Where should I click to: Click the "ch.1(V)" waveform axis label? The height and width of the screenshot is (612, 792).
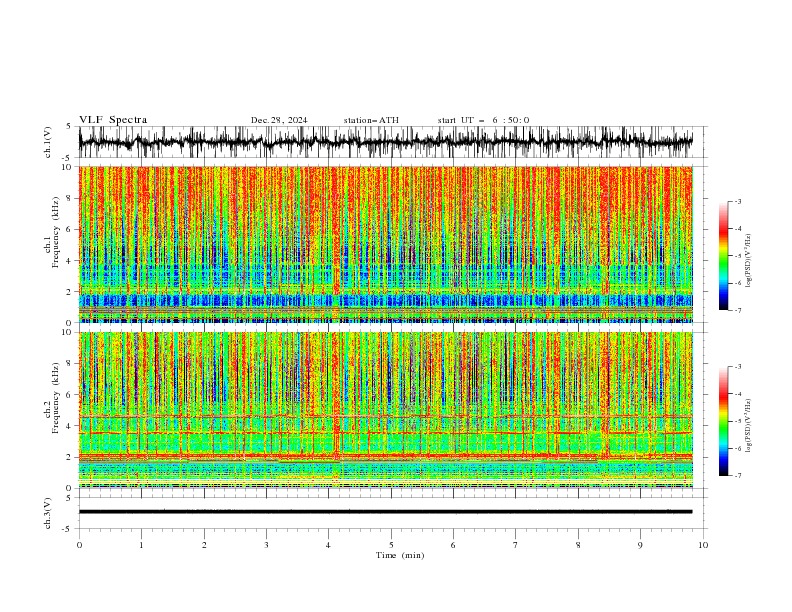pos(48,142)
